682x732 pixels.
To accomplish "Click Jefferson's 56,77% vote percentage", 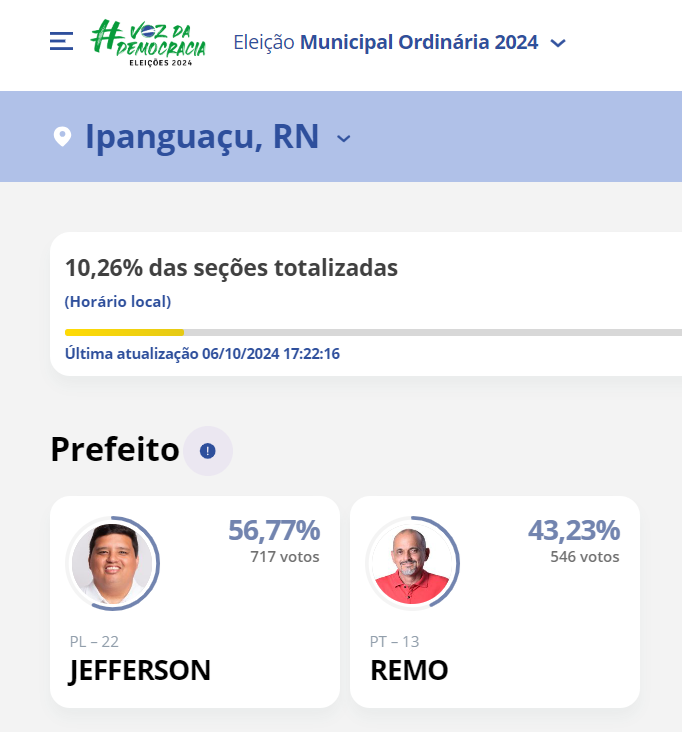I will [274, 530].
